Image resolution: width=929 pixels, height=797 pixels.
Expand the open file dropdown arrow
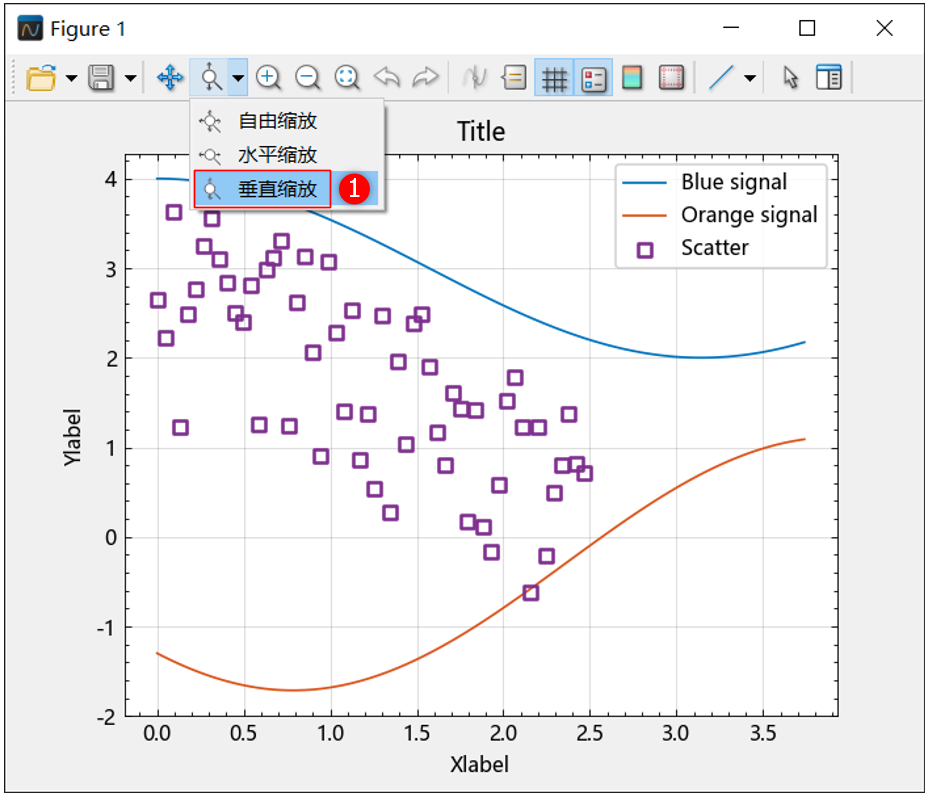[x=71, y=78]
